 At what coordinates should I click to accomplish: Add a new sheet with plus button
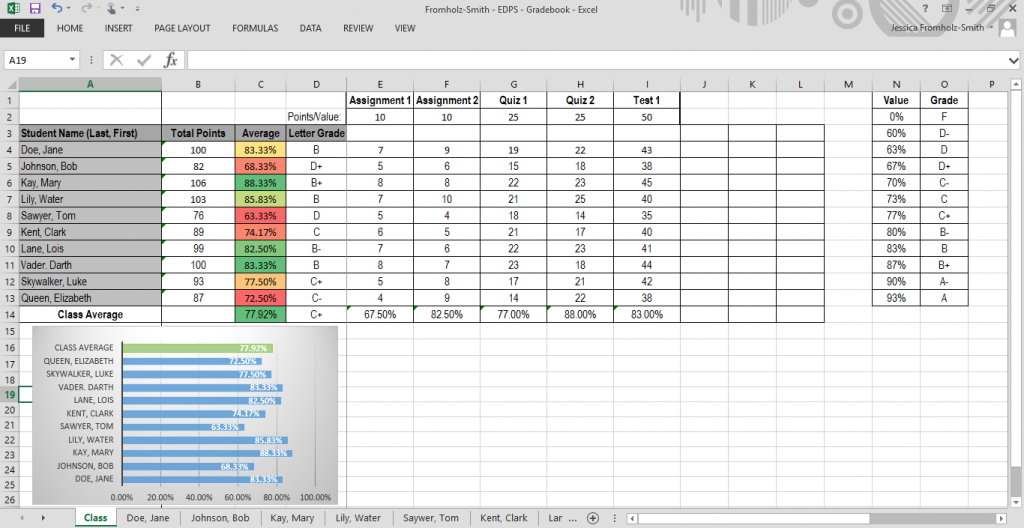(x=593, y=518)
